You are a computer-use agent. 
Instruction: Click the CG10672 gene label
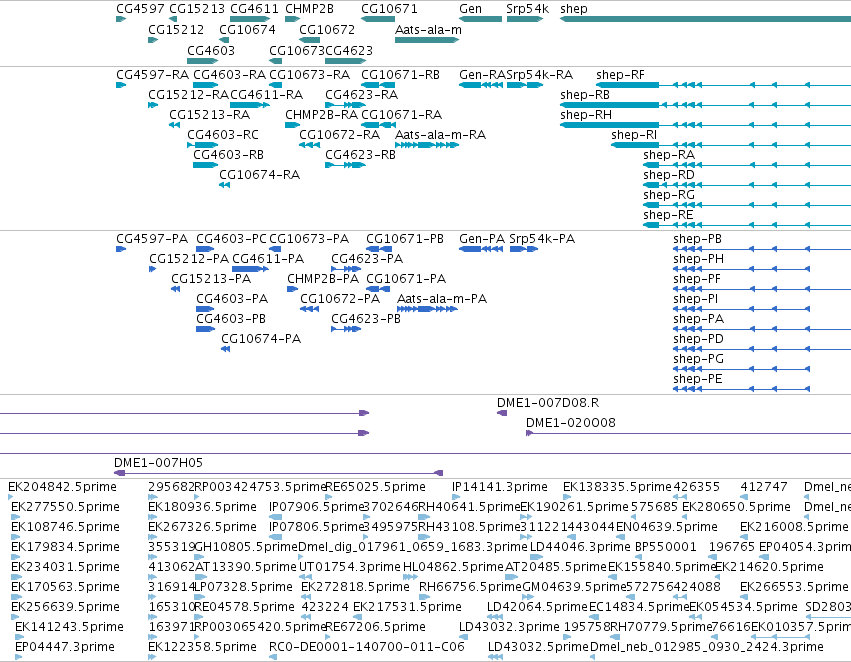point(327,29)
